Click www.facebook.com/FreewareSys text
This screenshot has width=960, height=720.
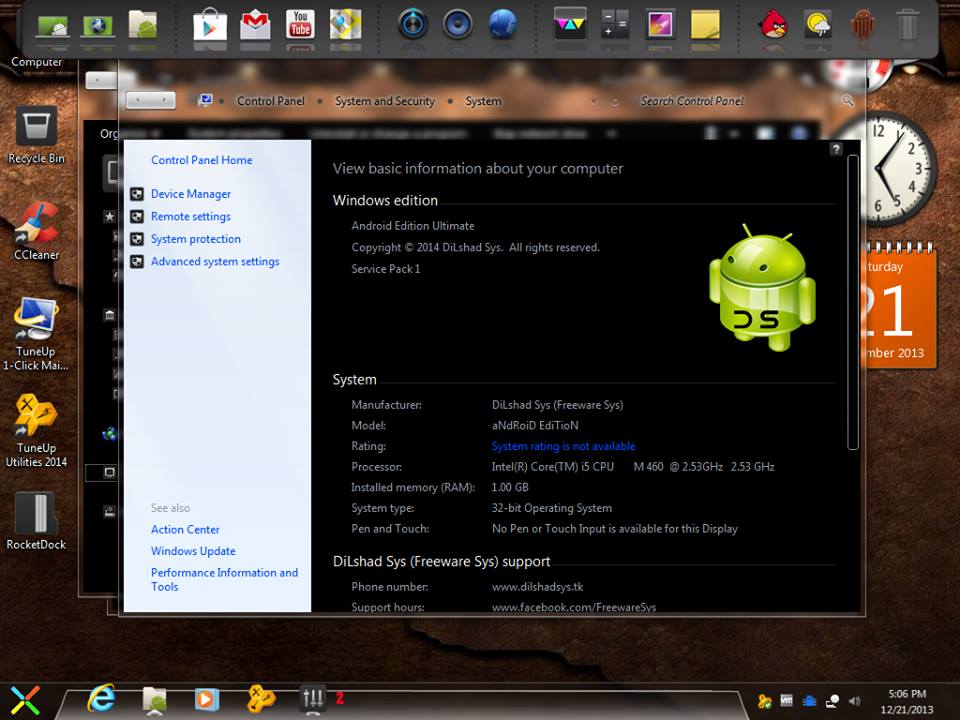[574, 607]
